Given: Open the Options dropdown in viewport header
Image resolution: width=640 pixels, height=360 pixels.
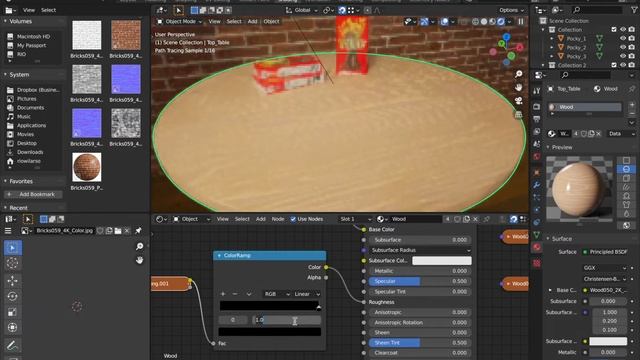Looking at the screenshot, I should coord(511,10).
